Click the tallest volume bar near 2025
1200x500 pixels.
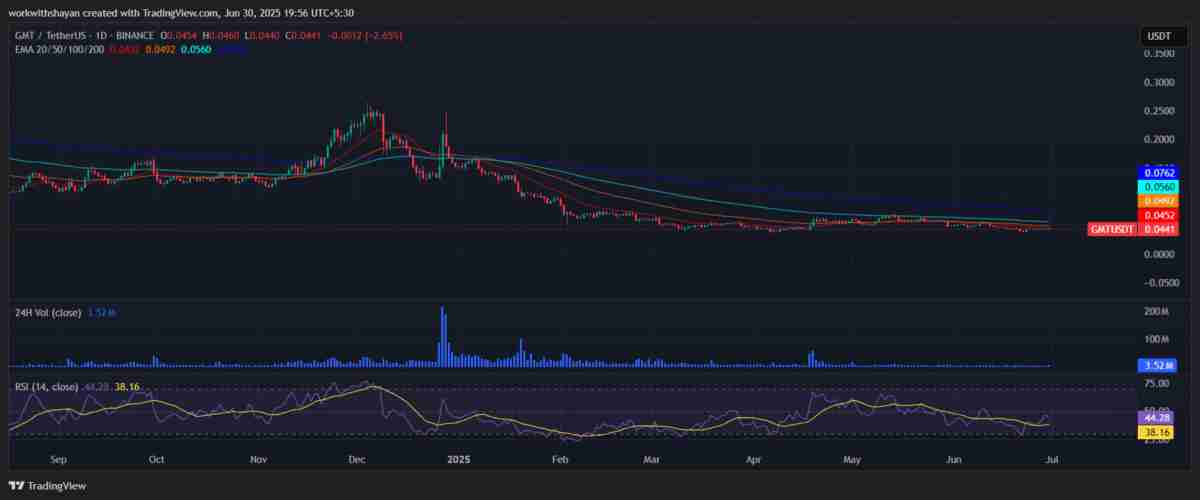442,336
